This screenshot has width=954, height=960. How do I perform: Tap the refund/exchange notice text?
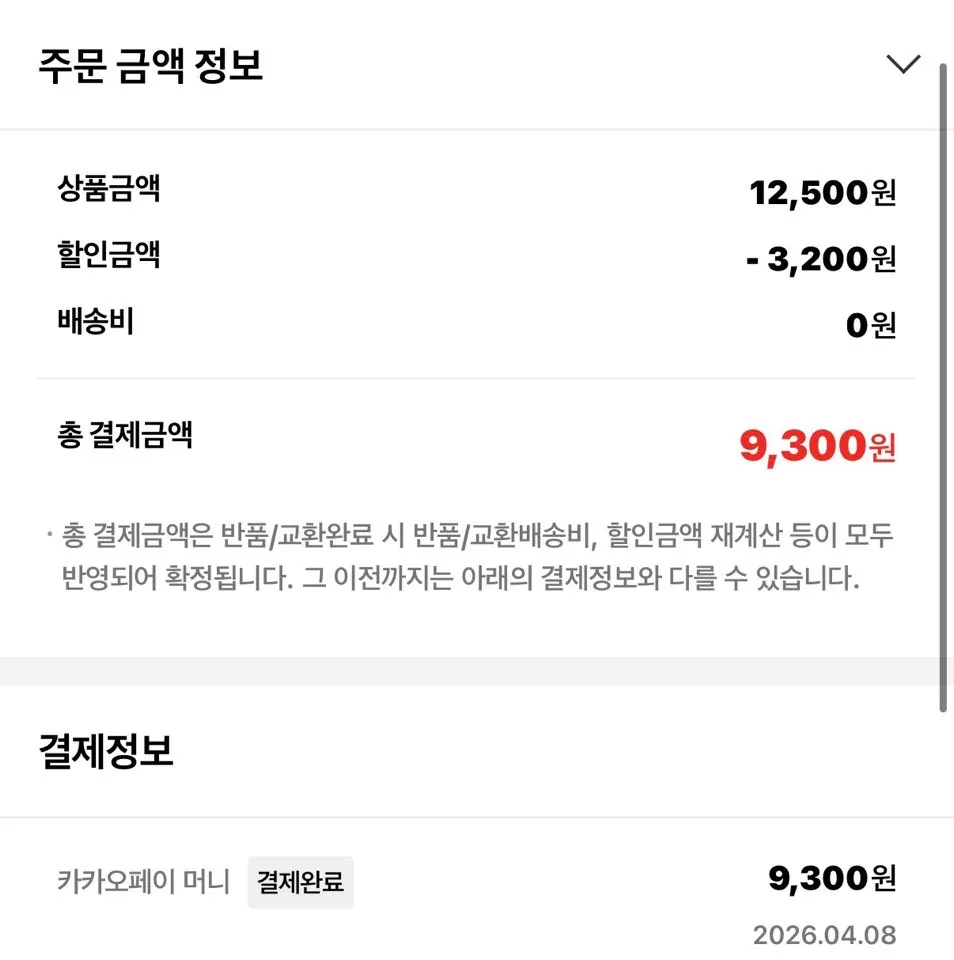[x=470, y=557]
